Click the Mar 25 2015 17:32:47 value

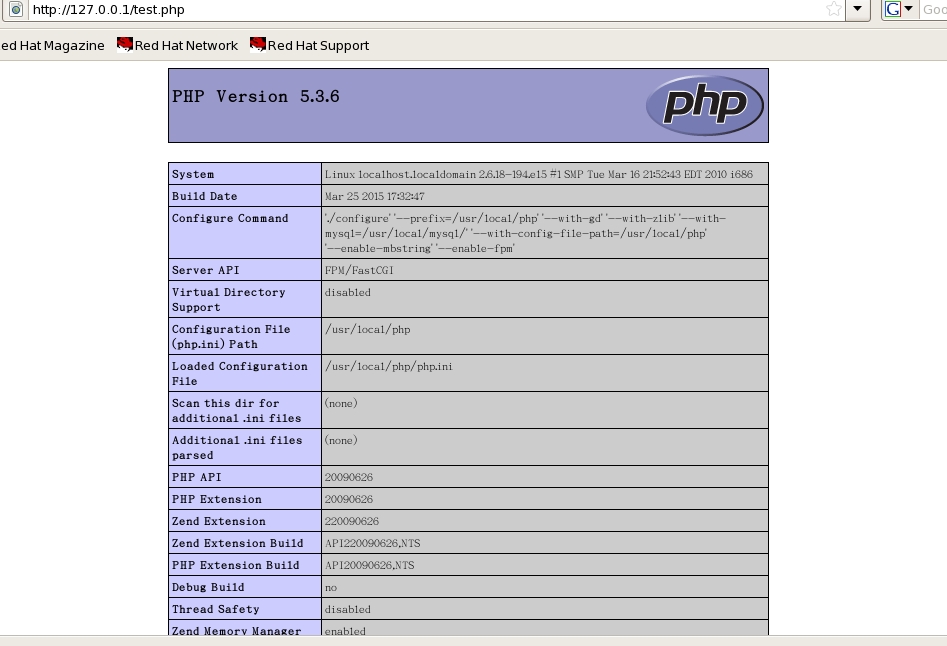click(x=374, y=196)
